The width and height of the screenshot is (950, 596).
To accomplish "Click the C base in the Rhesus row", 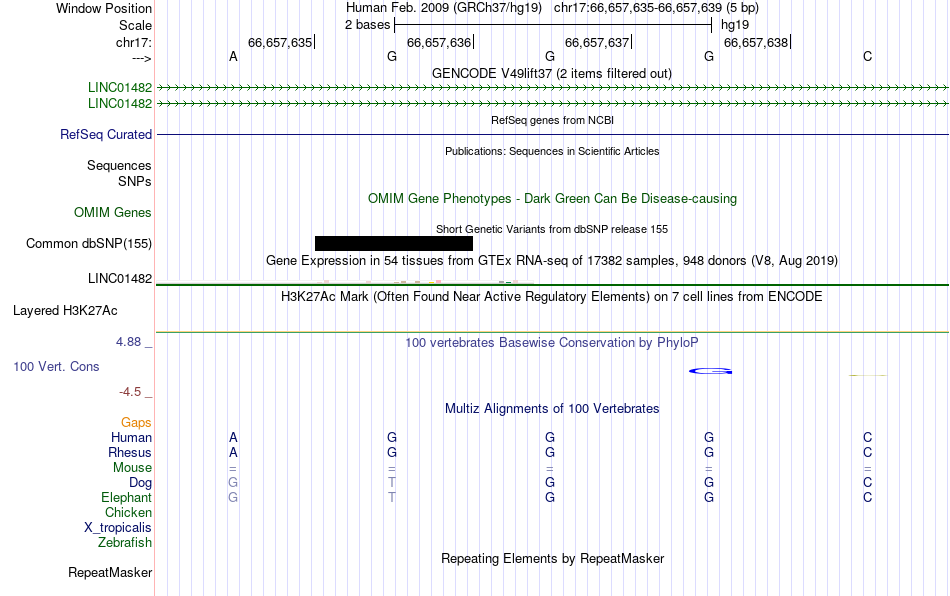I will (x=868, y=452).
